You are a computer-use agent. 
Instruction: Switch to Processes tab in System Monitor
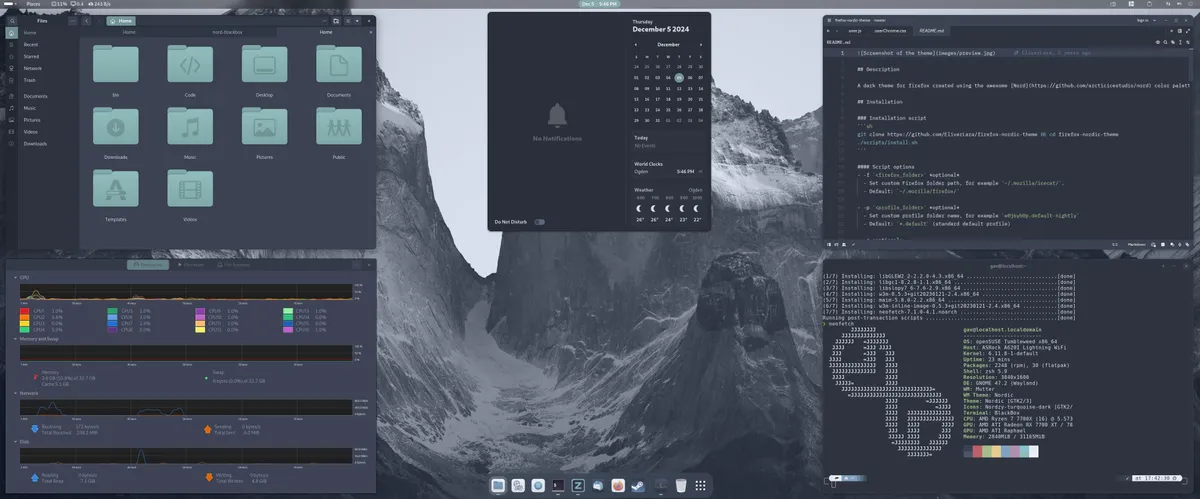pyautogui.click(x=193, y=264)
